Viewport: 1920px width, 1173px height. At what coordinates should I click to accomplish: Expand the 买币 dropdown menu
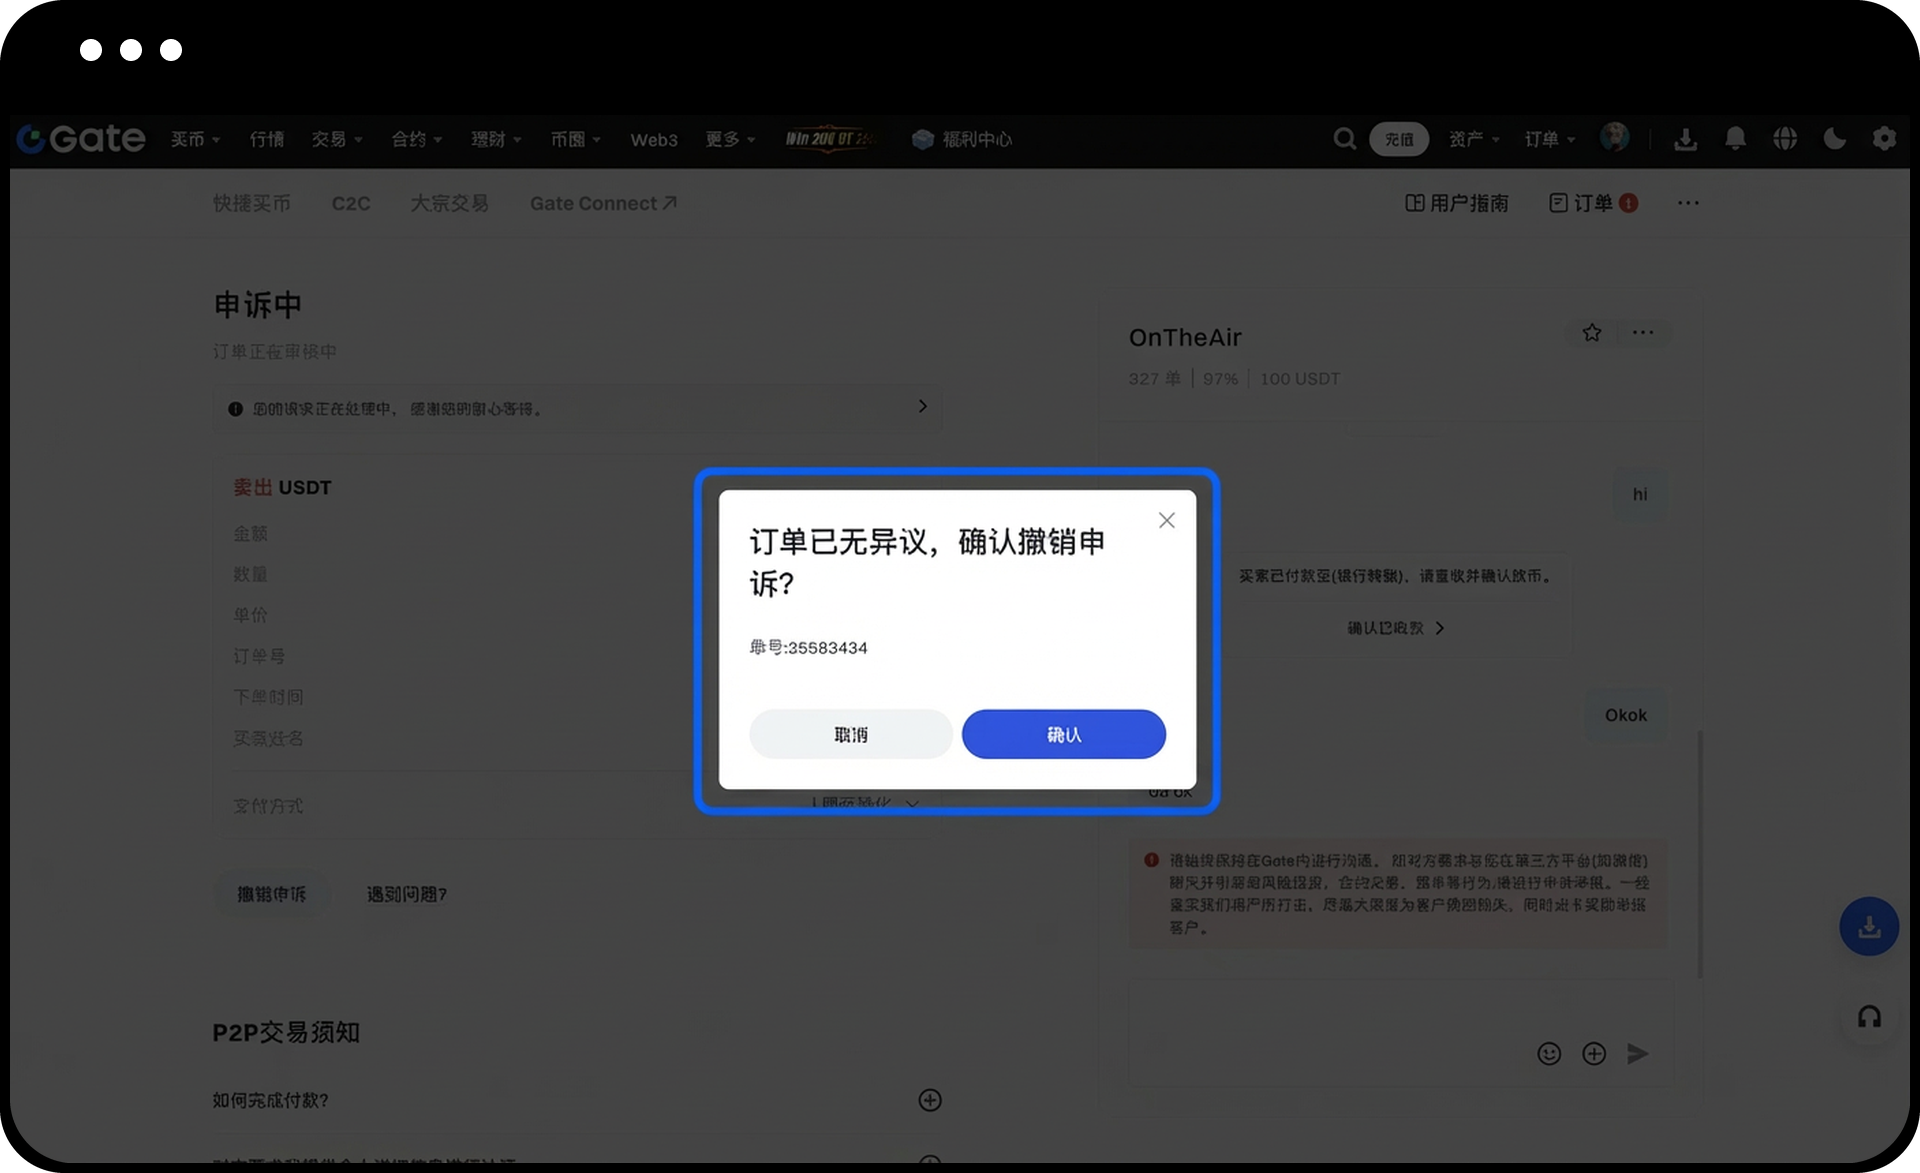[195, 139]
